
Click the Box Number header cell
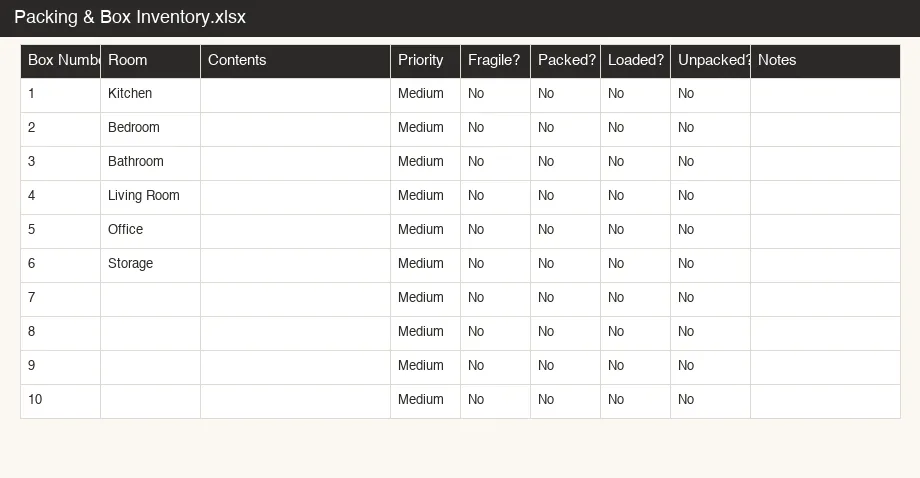pos(60,61)
